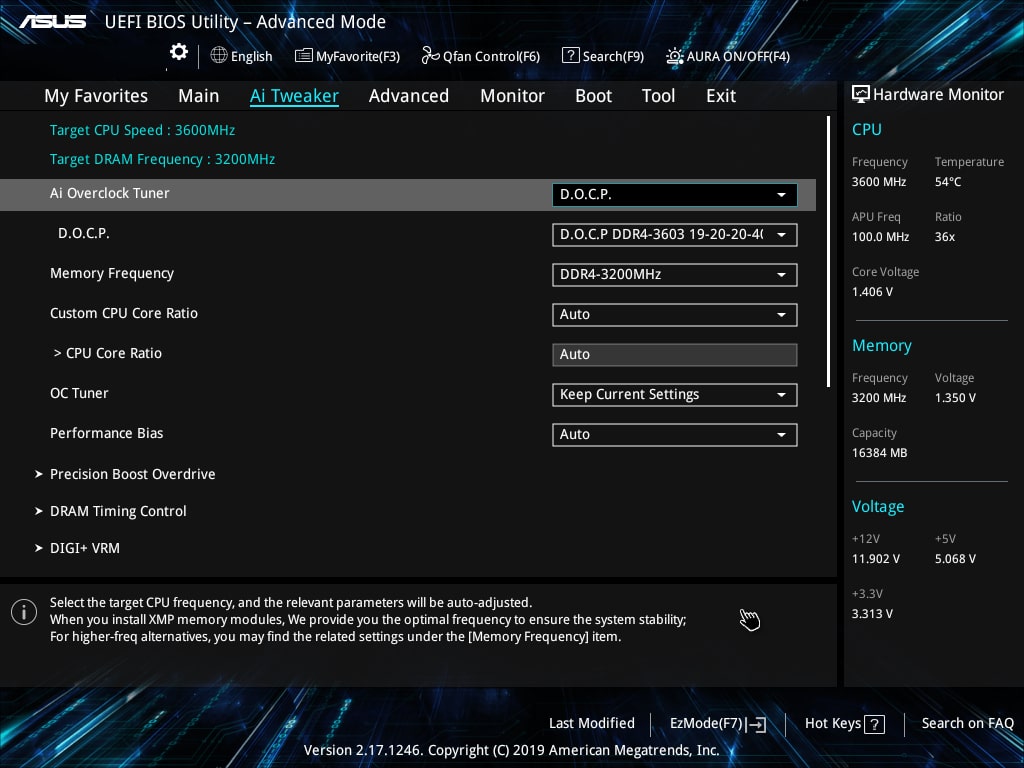
Task: Click Last Modified button
Action: (x=592, y=724)
